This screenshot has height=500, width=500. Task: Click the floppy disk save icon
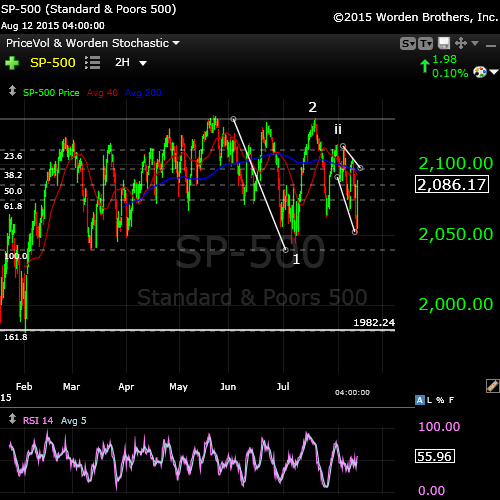pos(444,43)
